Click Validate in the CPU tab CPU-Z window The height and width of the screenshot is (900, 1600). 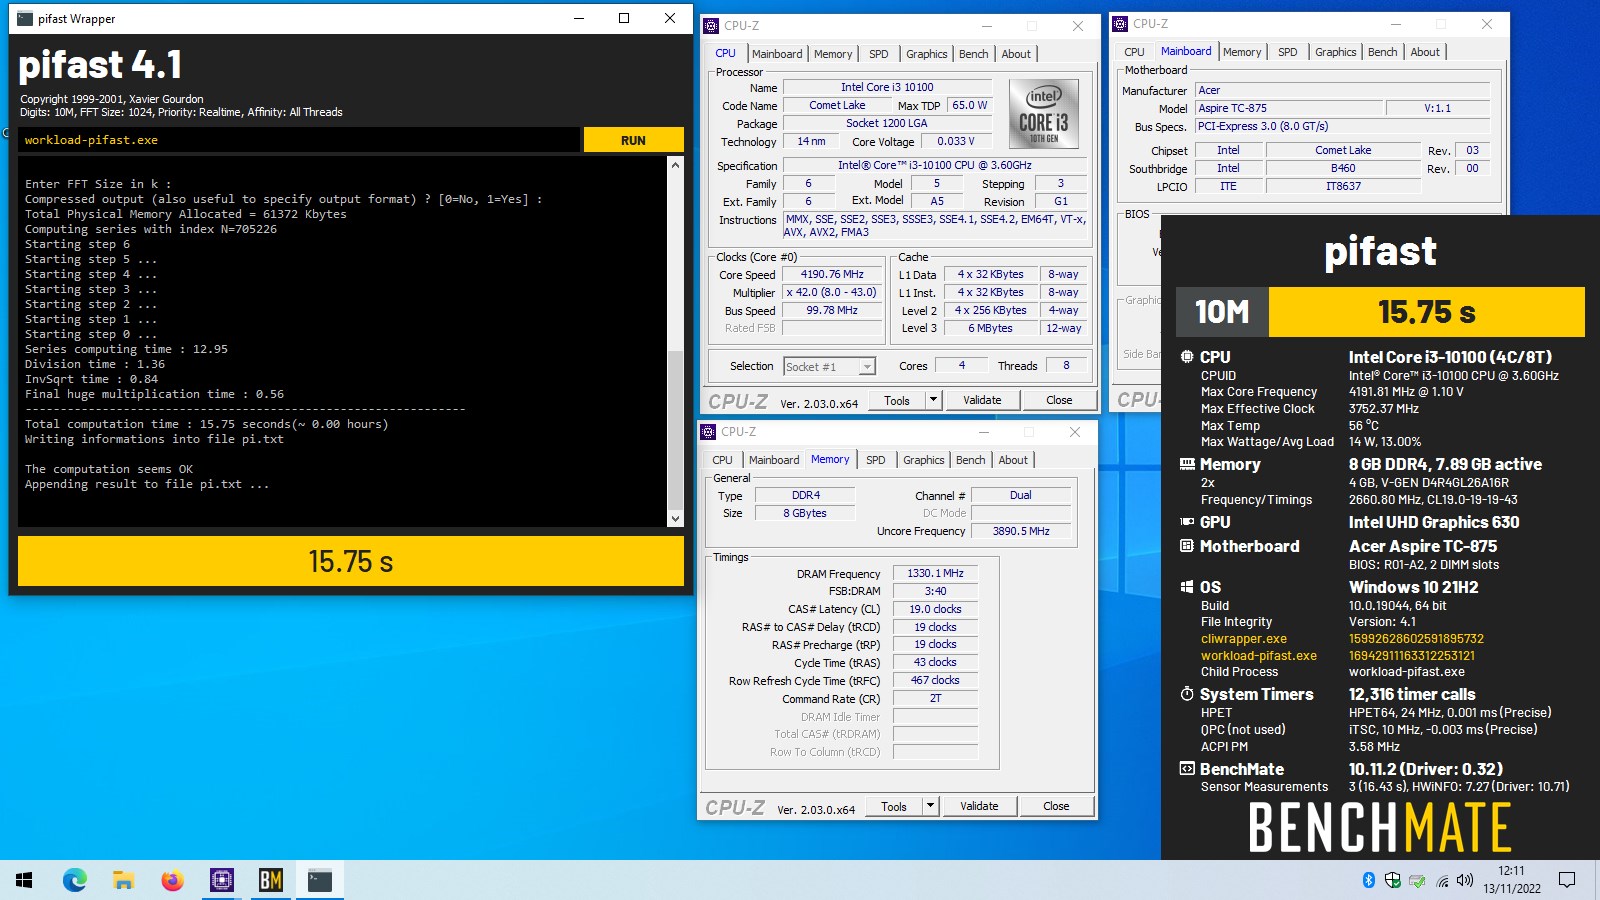(982, 400)
